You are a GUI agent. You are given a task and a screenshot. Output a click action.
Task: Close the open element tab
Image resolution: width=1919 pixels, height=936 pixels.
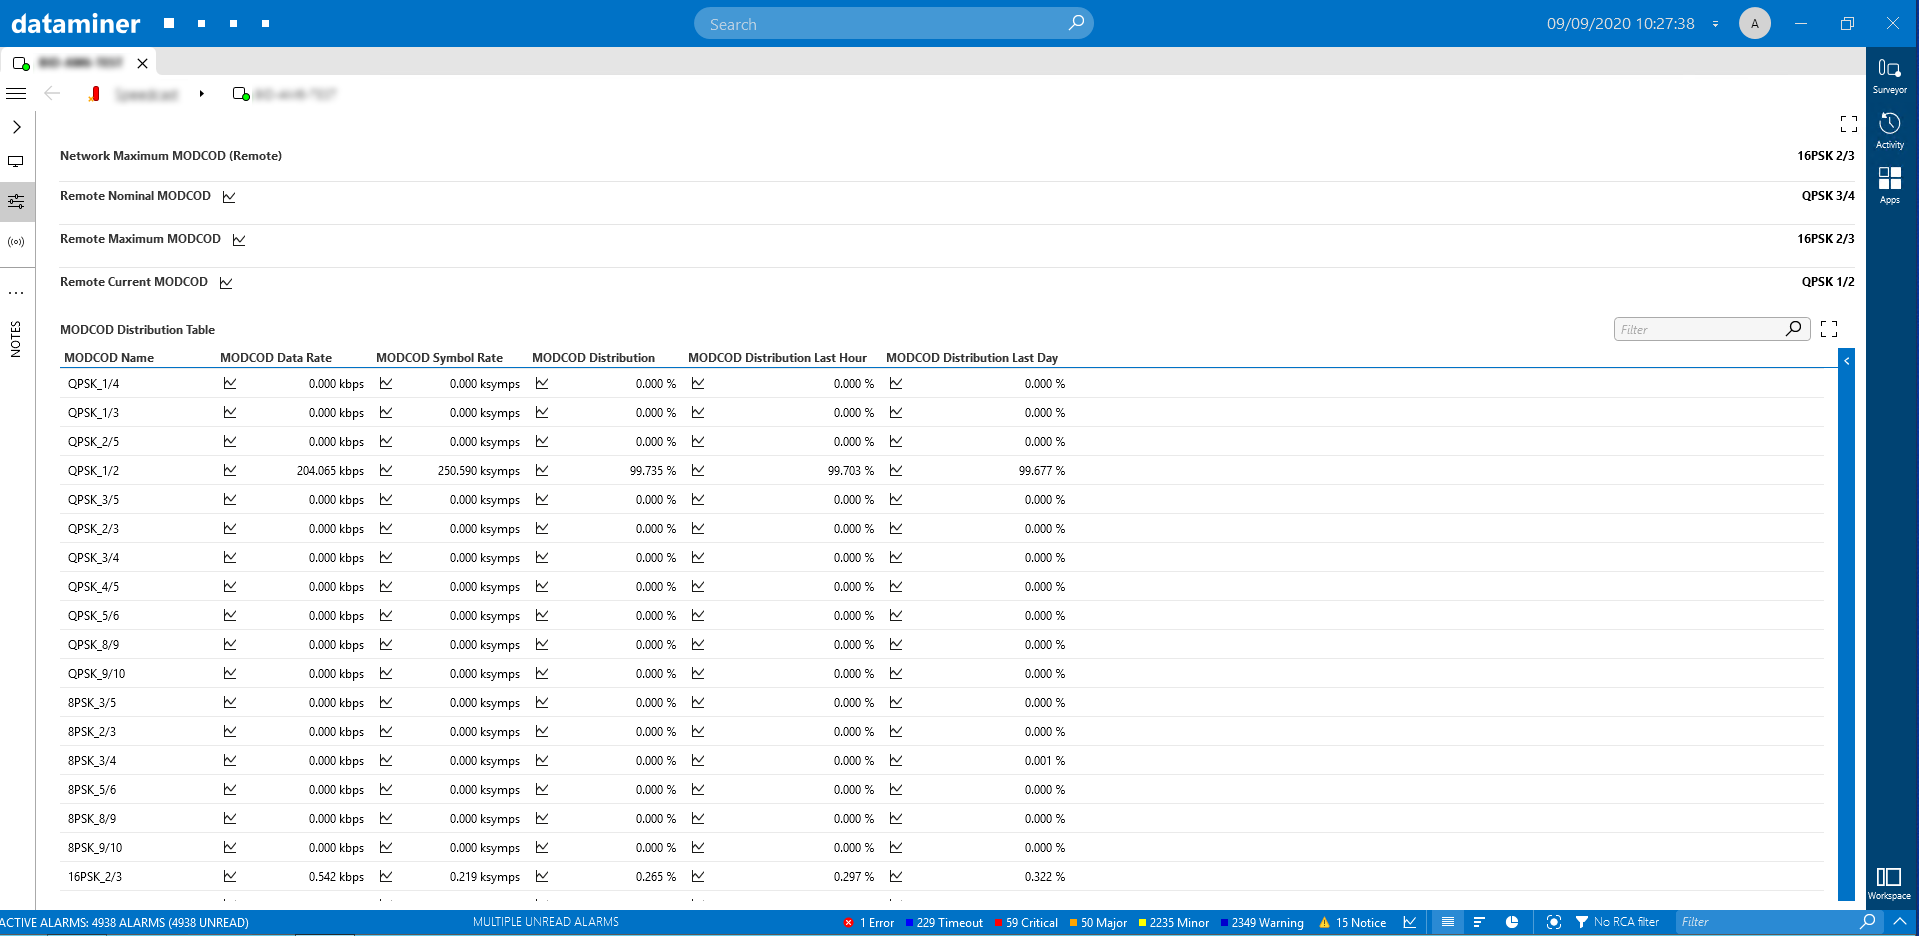(x=142, y=63)
